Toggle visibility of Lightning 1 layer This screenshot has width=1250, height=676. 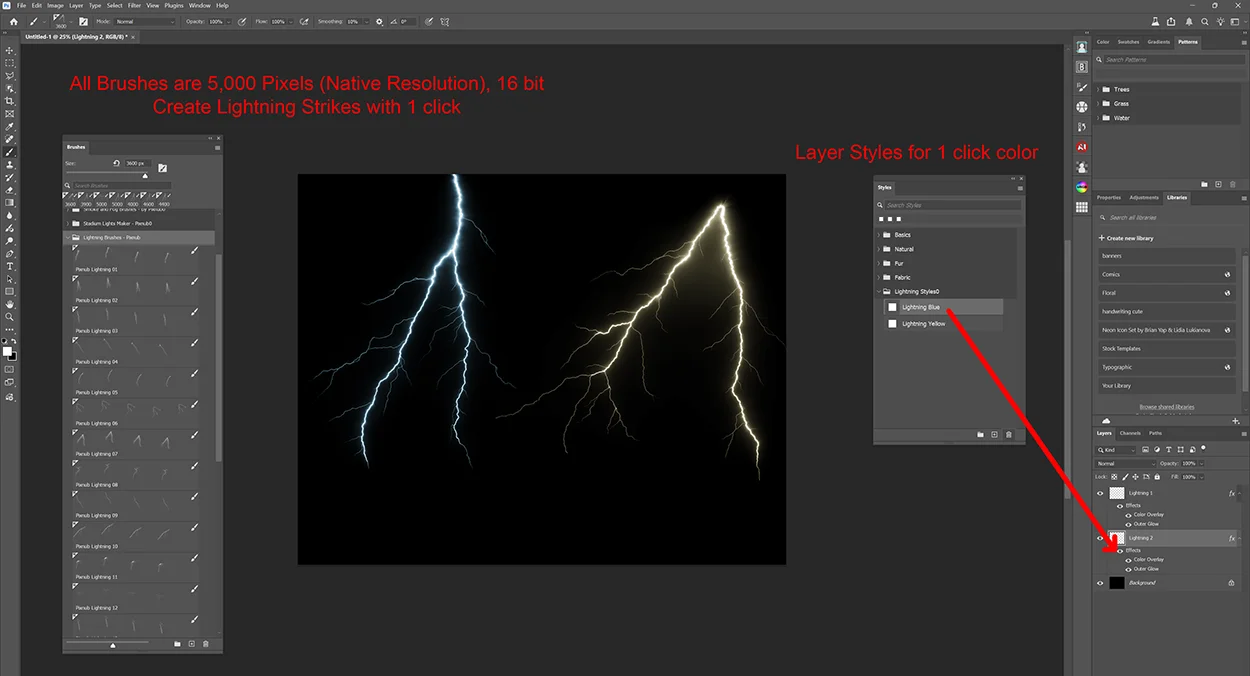pyautogui.click(x=1099, y=492)
